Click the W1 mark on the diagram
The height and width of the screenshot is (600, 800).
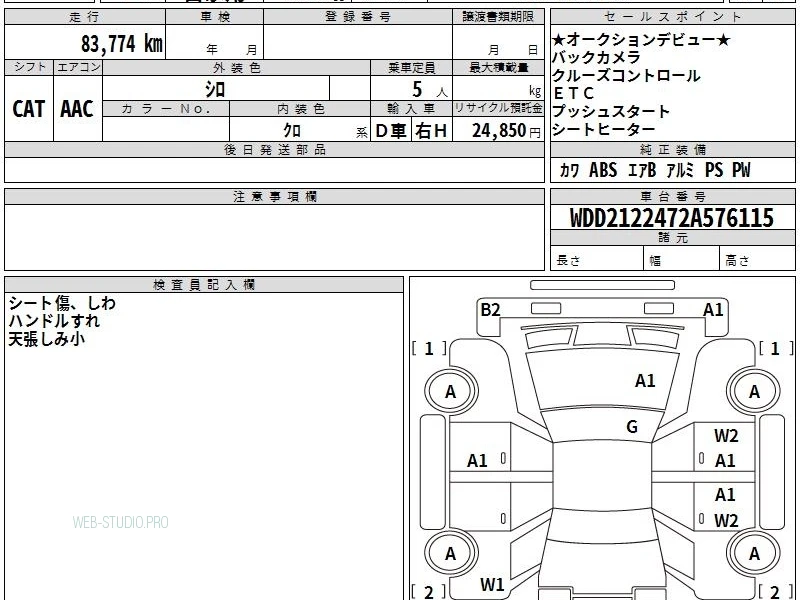(492, 585)
